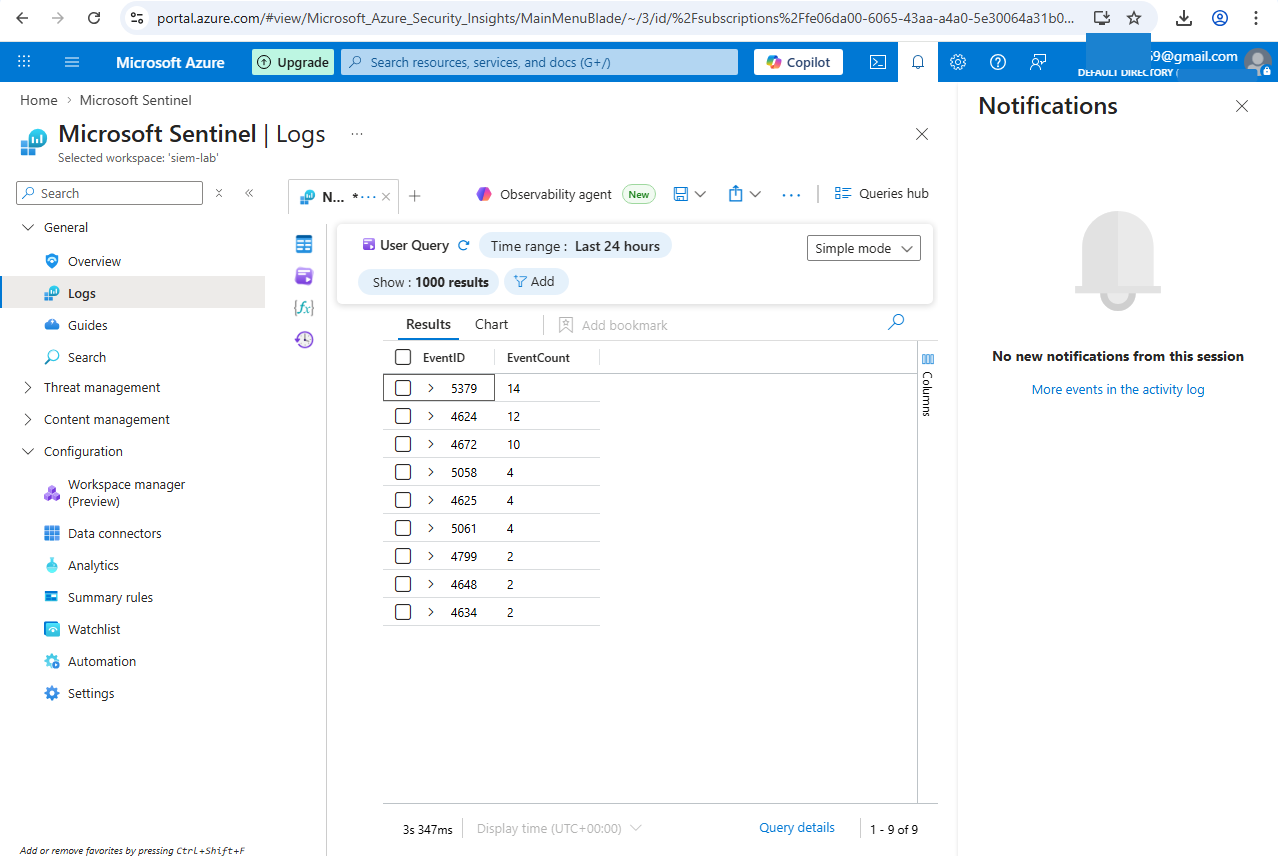Screen dimensions: 1278x856
Task: Expand Threat management section
Action: [28, 388]
